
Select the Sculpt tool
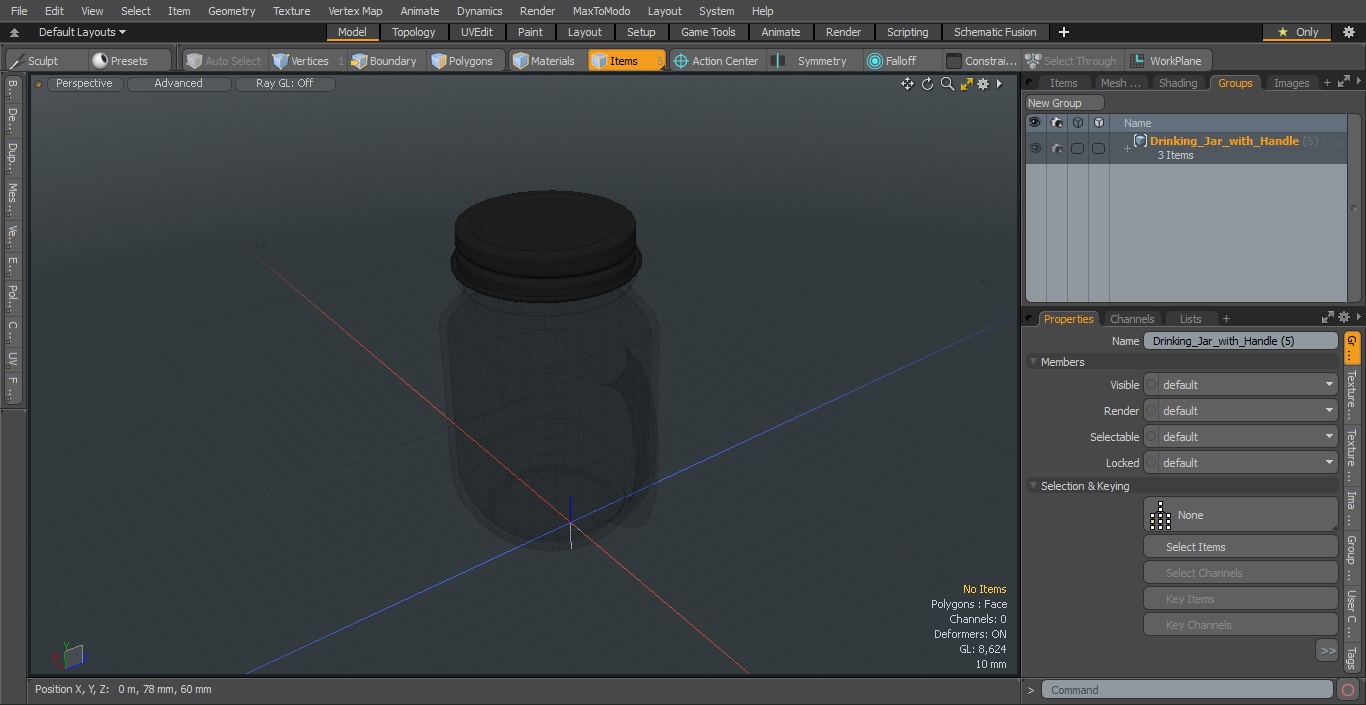43,61
